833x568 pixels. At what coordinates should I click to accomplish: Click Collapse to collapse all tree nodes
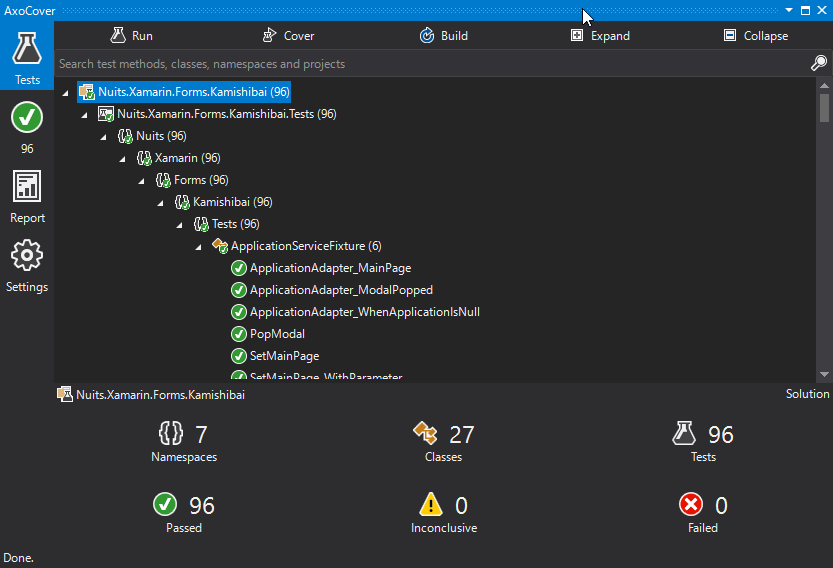(x=756, y=36)
